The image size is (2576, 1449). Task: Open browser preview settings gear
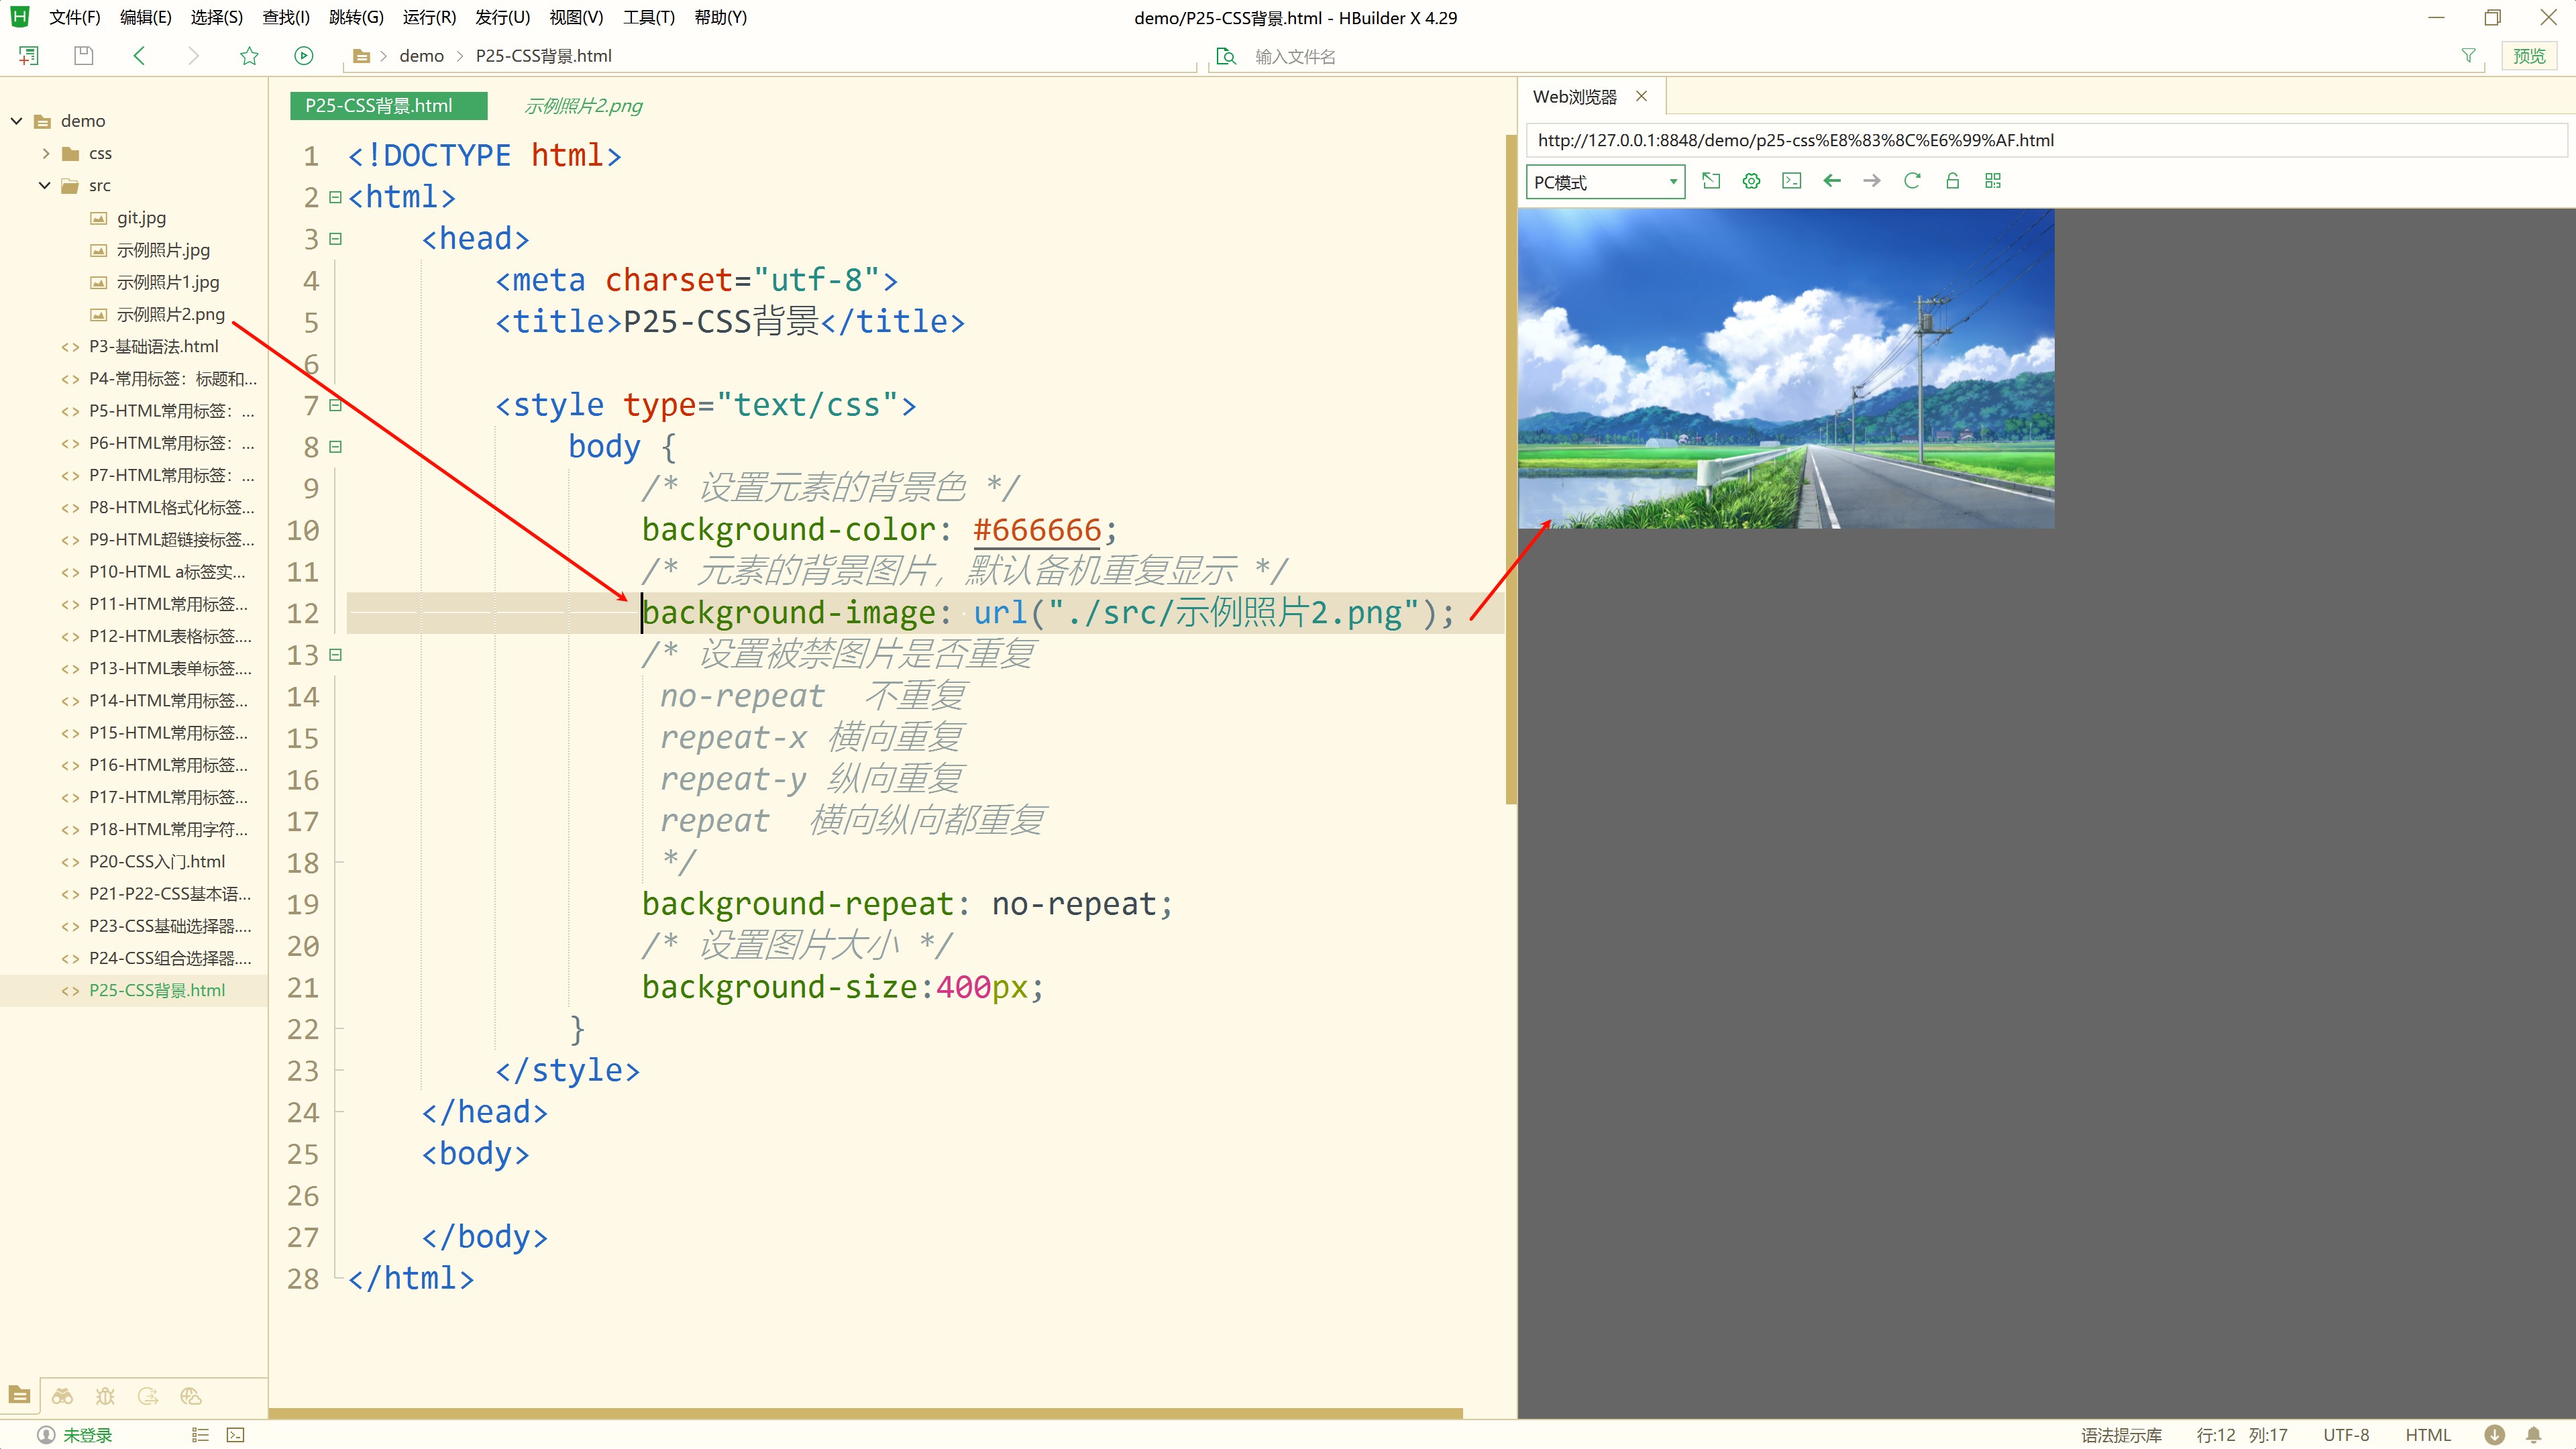coord(1751,181)
